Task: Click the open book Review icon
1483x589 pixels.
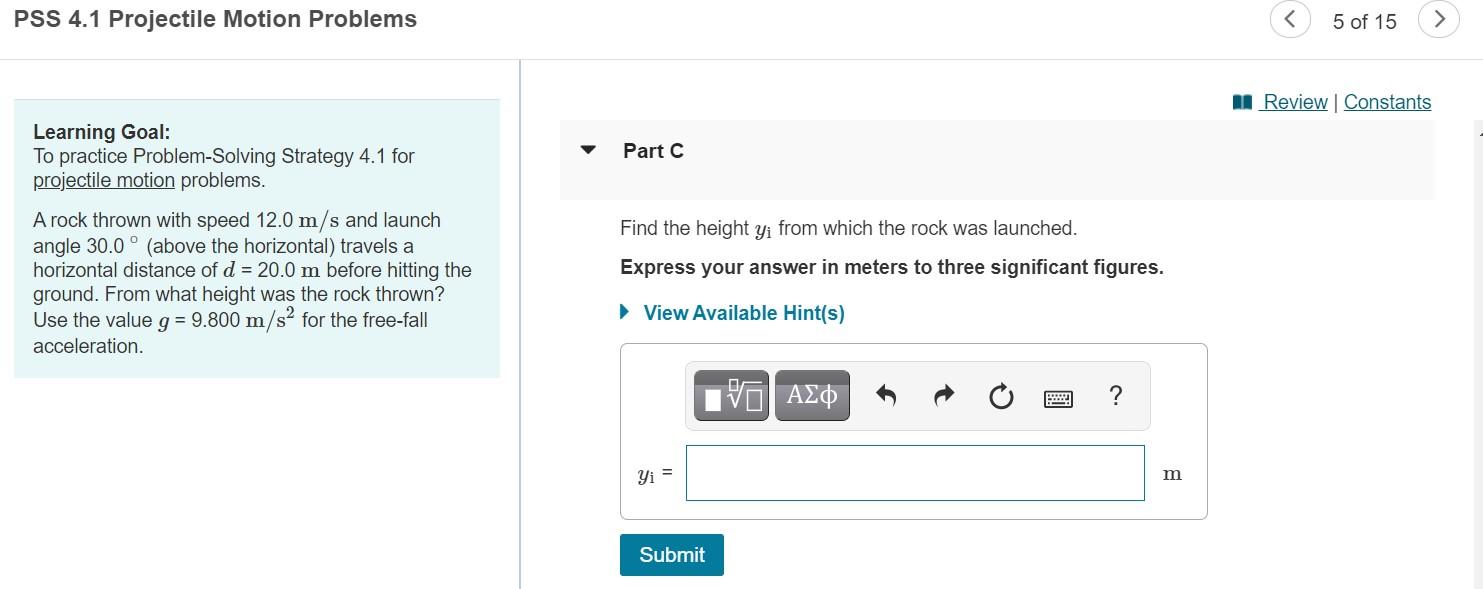Action: [1240, 100]
